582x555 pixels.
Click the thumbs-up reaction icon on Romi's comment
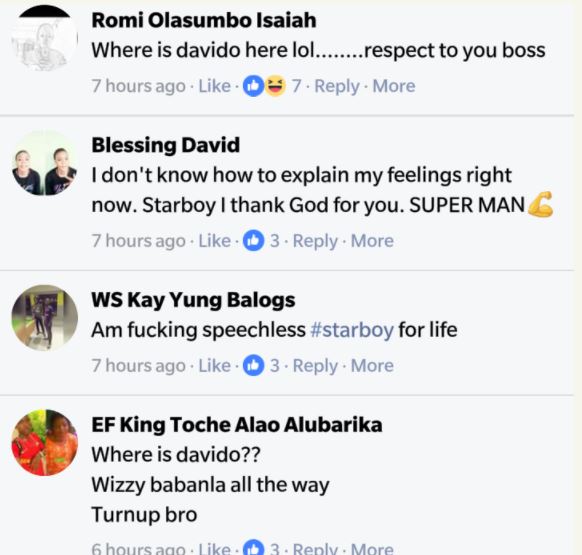[x=253, y=86]
